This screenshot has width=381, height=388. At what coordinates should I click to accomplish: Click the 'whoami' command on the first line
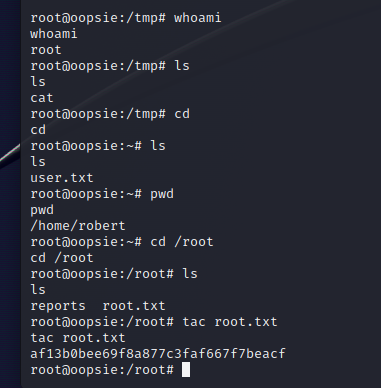tap(197, 18)
